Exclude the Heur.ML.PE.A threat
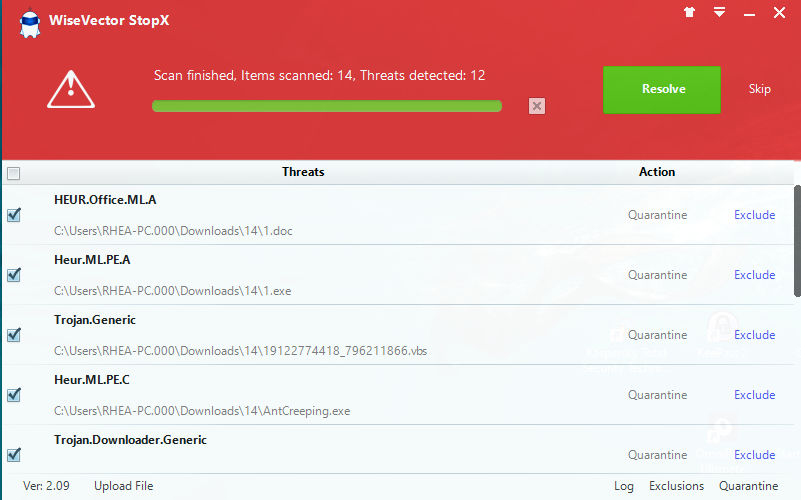Image resolution: width=801 pixels, height=500 pixels. pyautogui.click(x=755, y=275)
